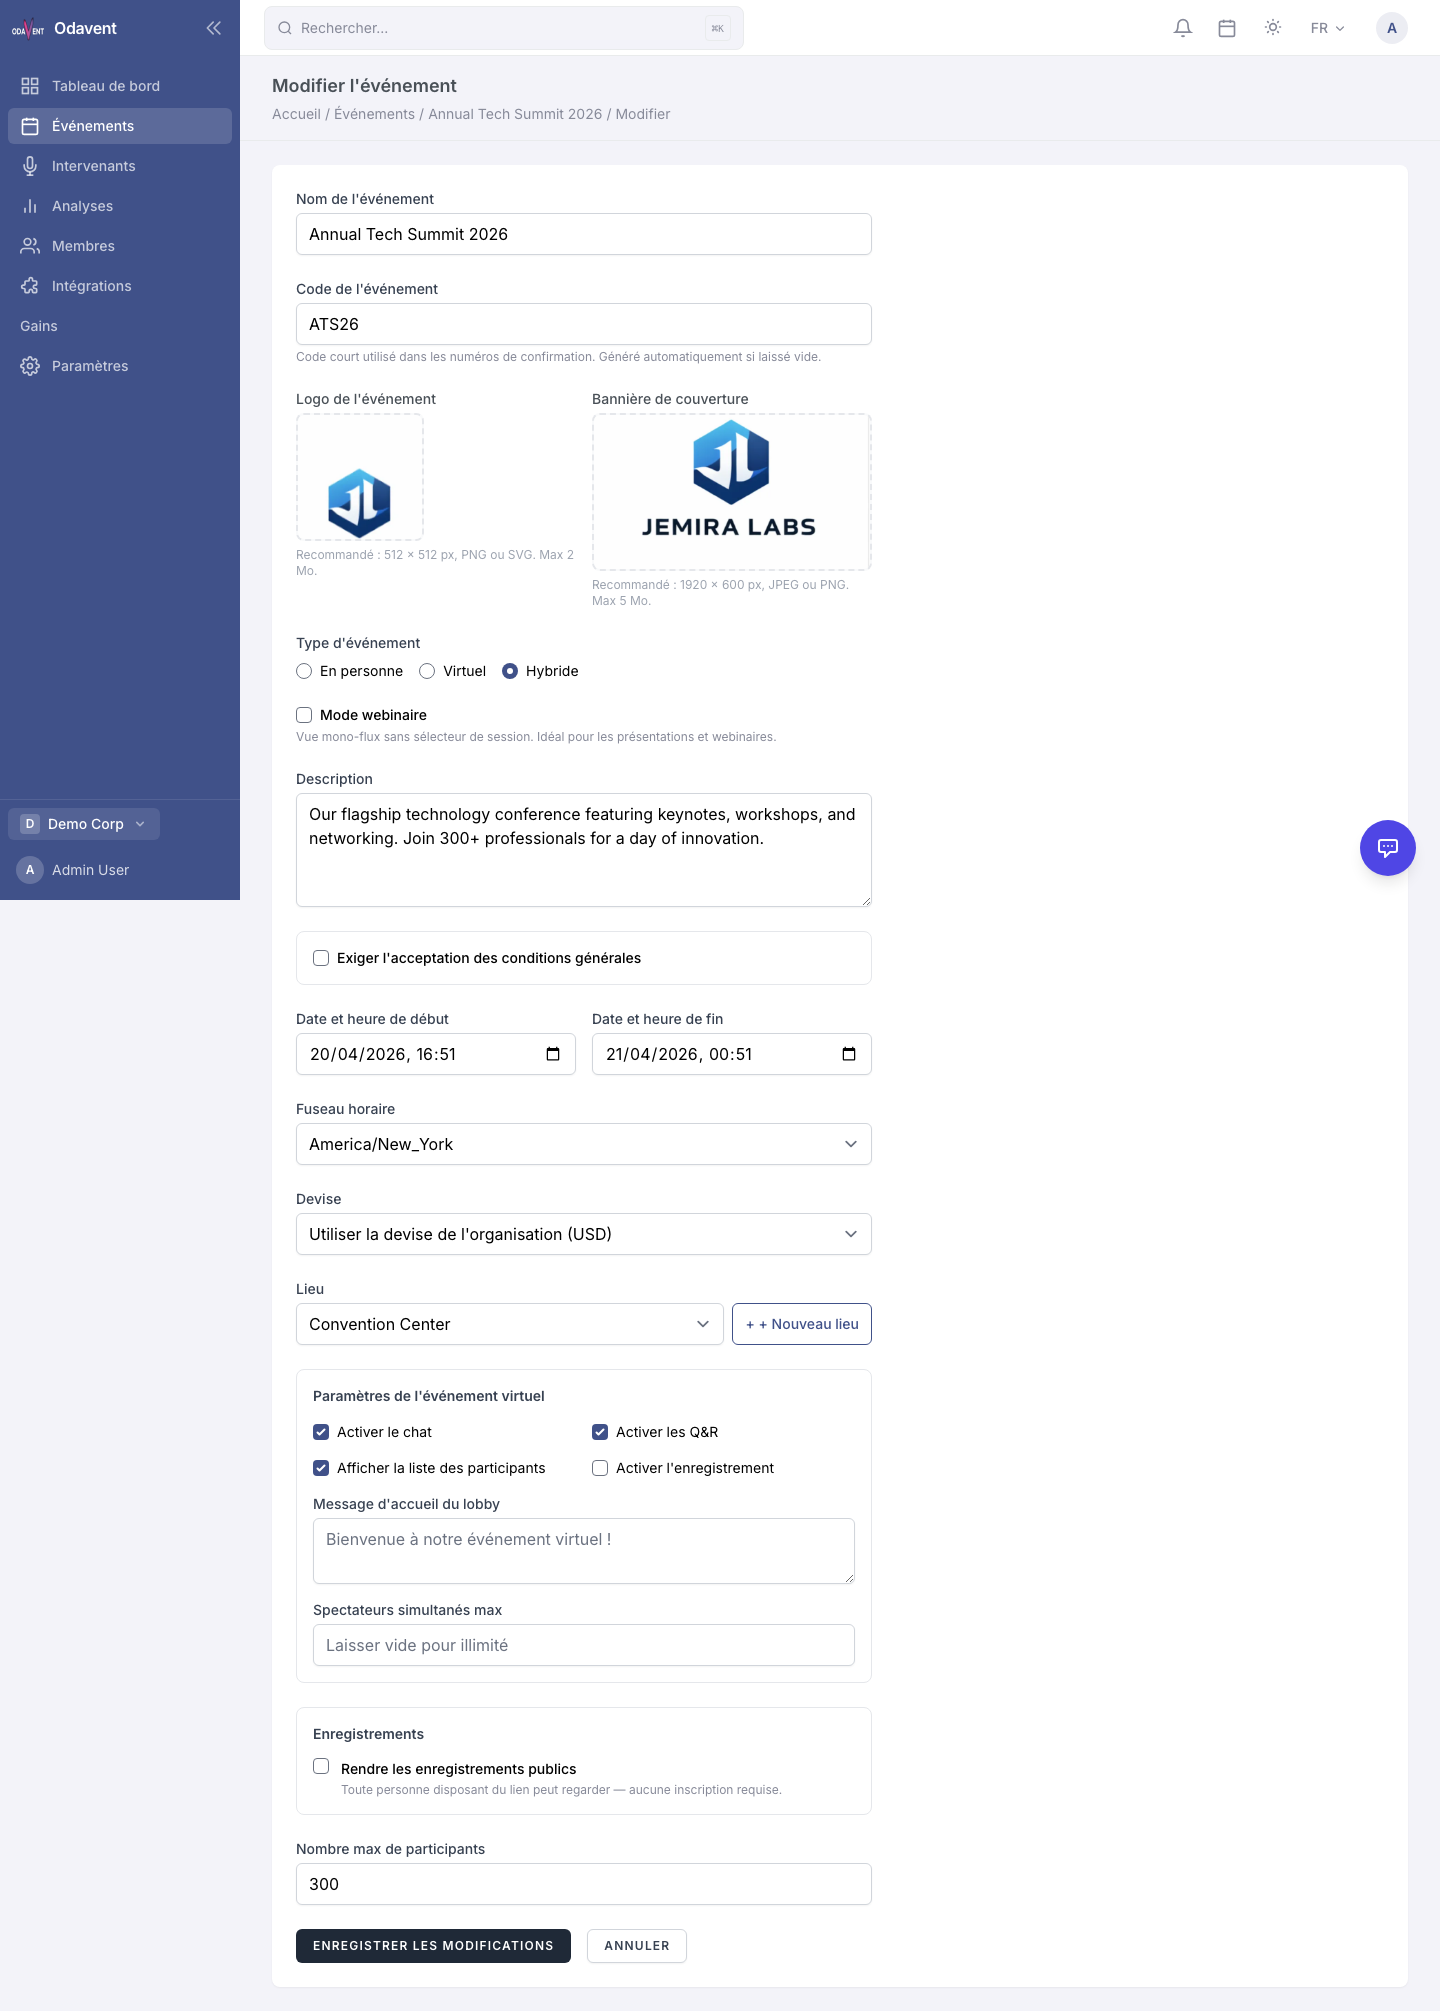The height and width of the screenshot is (2011, 1440).
Task: Click the Analyses bar chart icon
Action: pyautogui.click(x=30, y=206)
